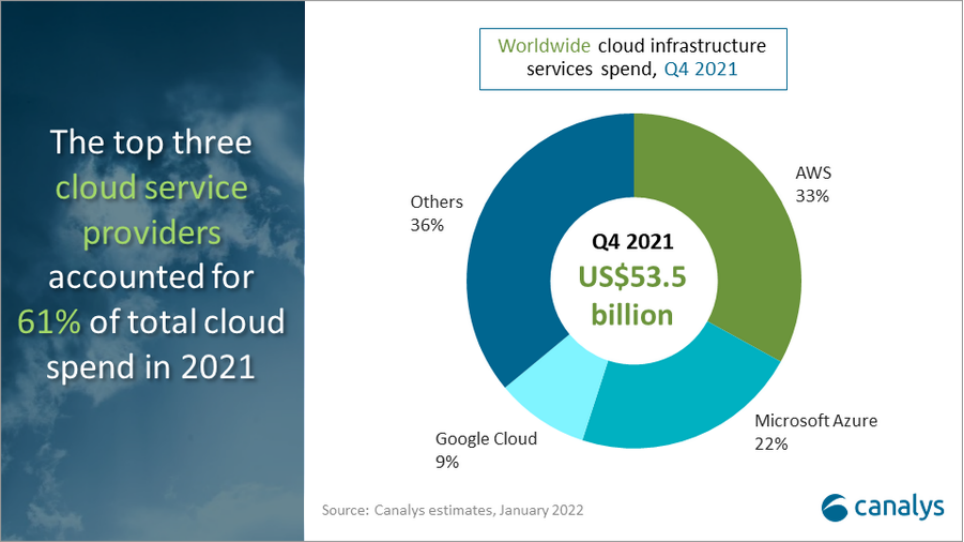Click the words accounted for
964x542 pixels.
click(x=151, y=277)
